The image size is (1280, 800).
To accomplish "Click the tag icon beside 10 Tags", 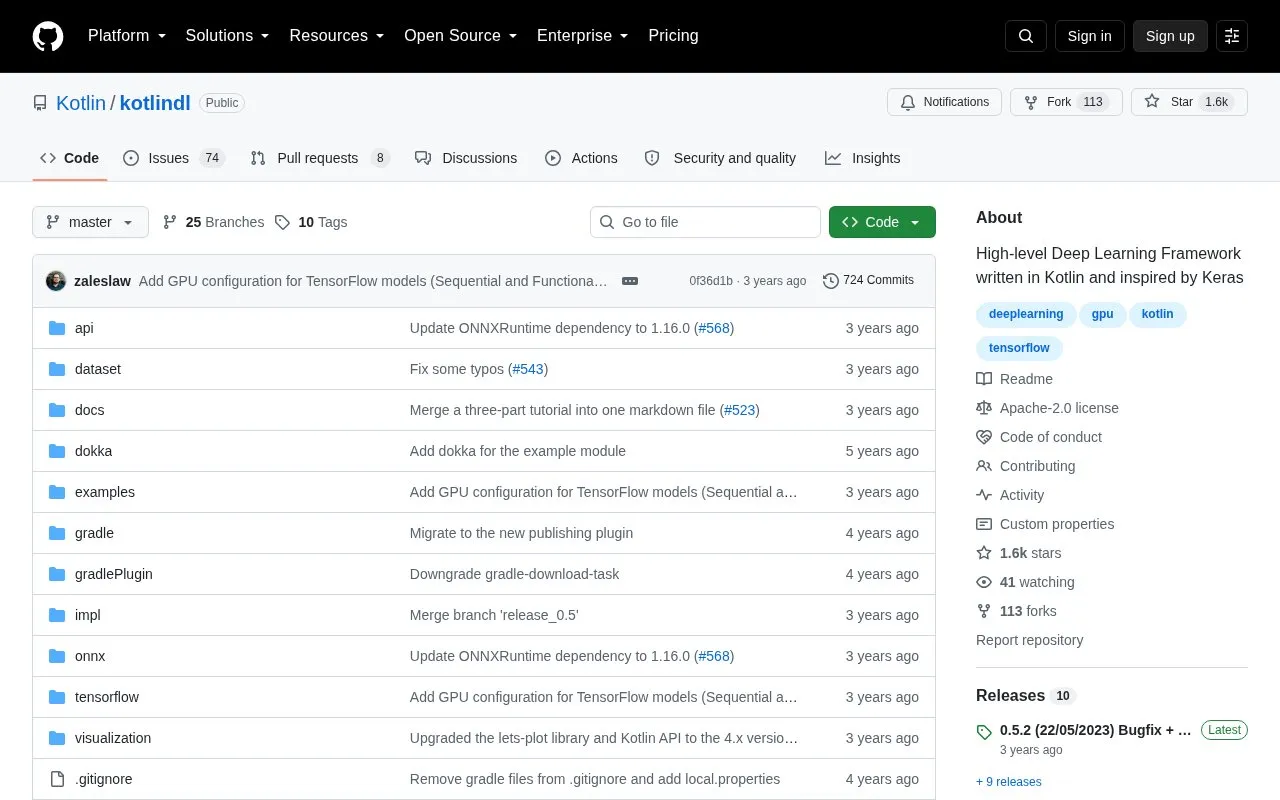I will [x=283, y=222].
